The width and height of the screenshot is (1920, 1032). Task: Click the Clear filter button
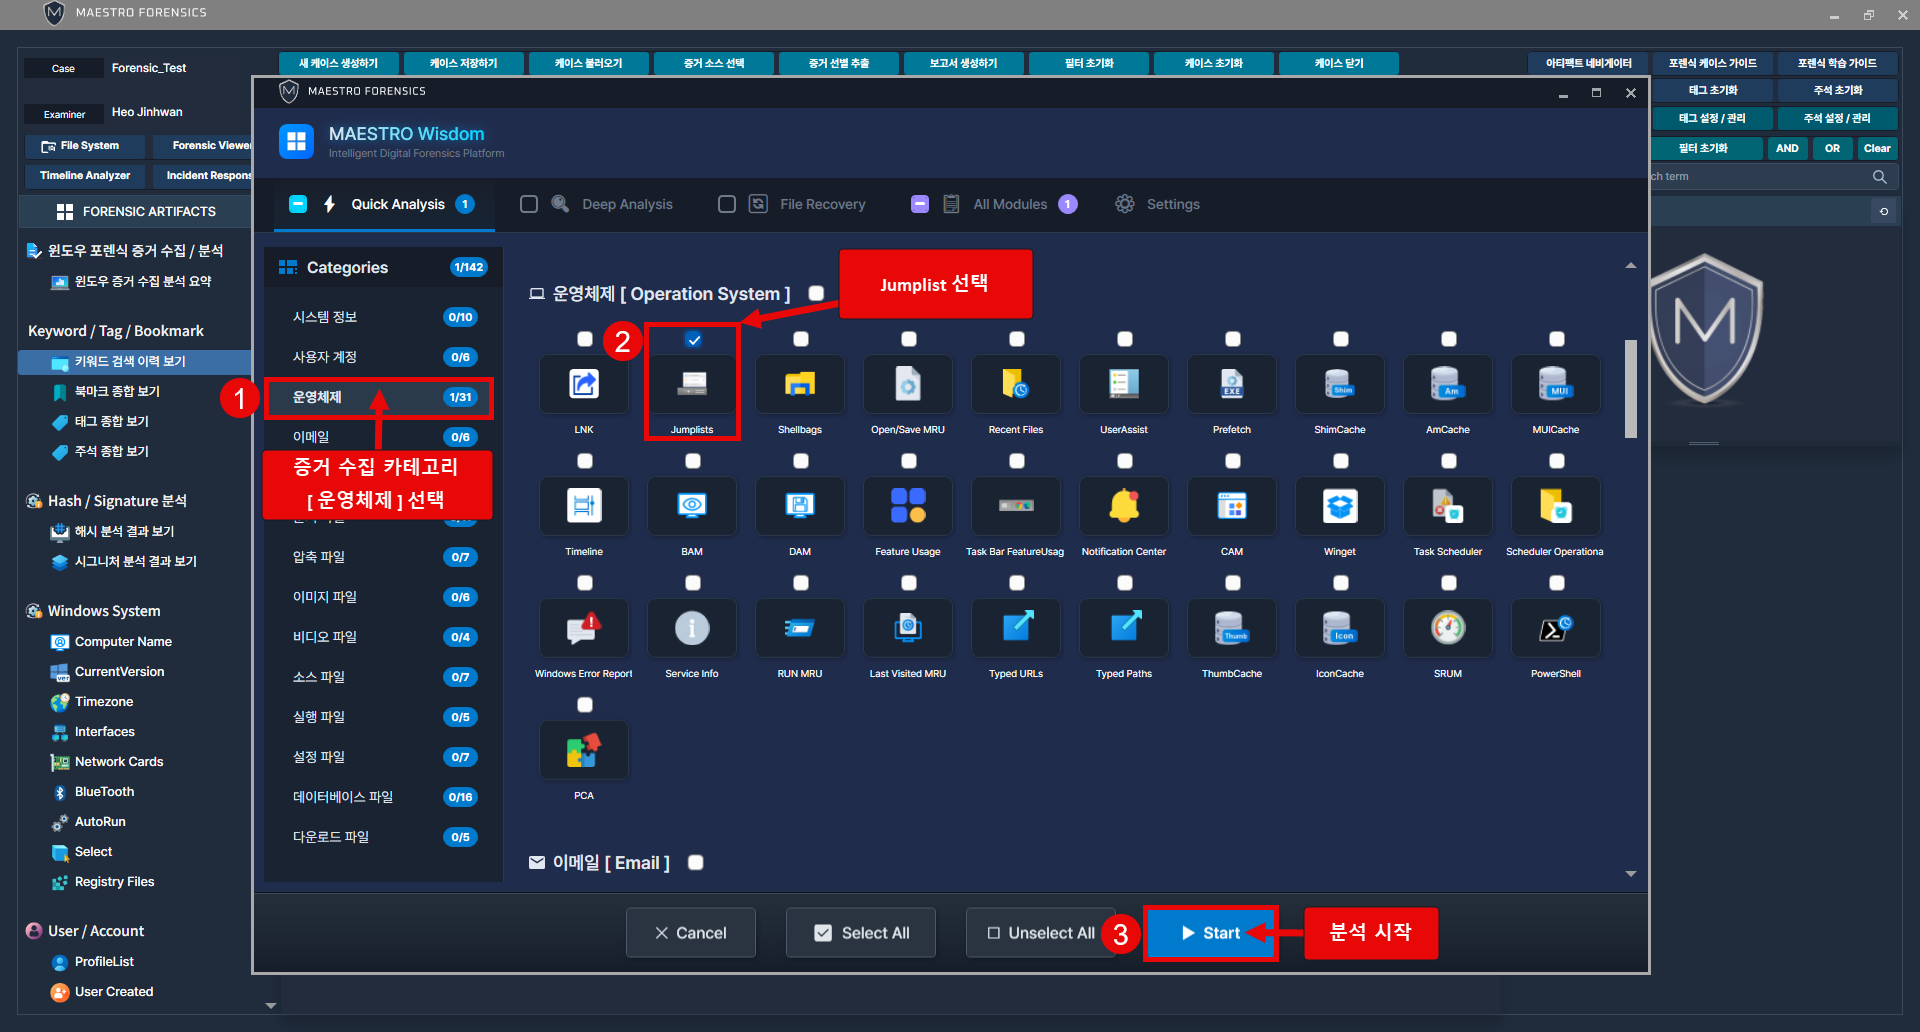click(x=1877, y=148)
